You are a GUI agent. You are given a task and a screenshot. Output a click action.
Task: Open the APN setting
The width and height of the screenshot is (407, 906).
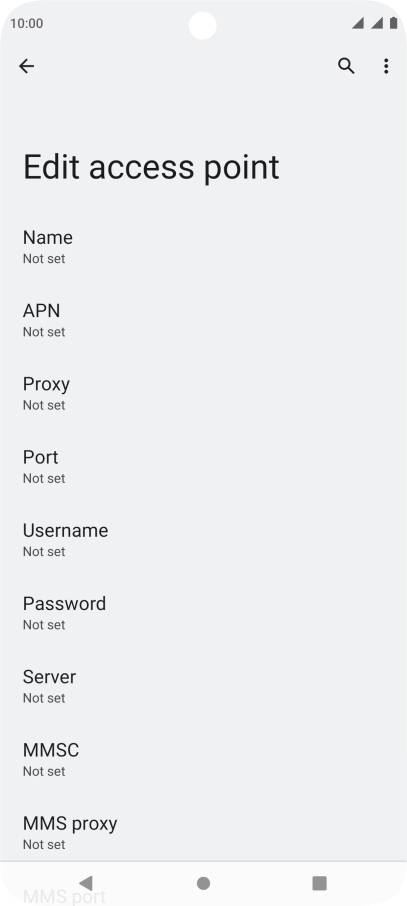(x=204, y=320)
